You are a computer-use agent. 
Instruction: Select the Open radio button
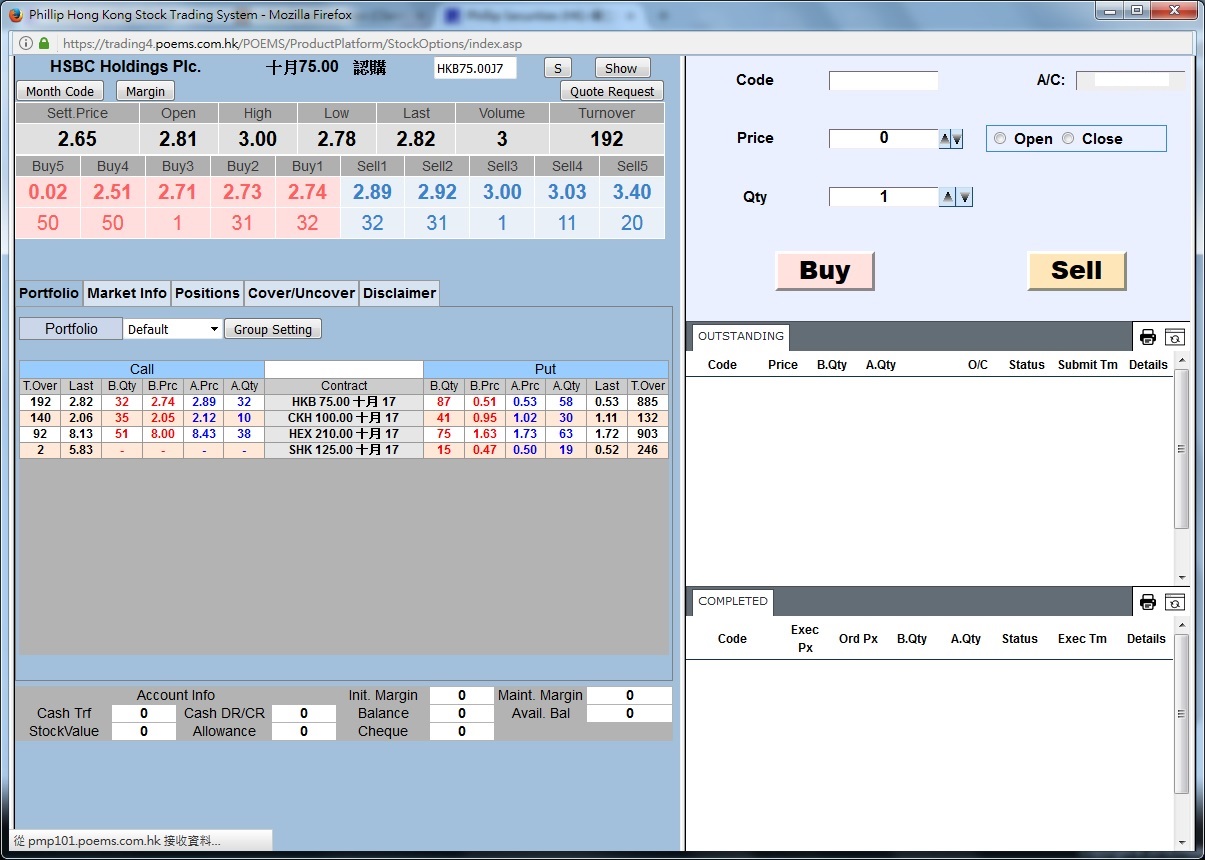(1000, 139)
